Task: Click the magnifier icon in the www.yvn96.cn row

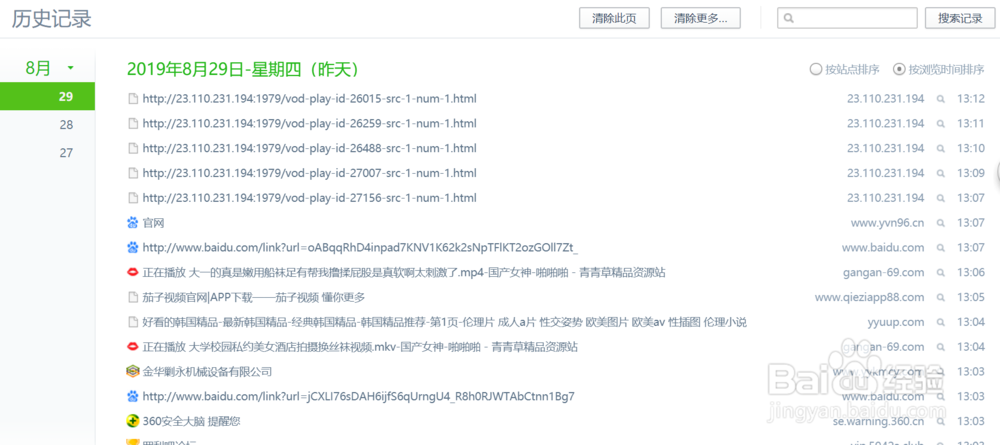Action: [940, 224]
